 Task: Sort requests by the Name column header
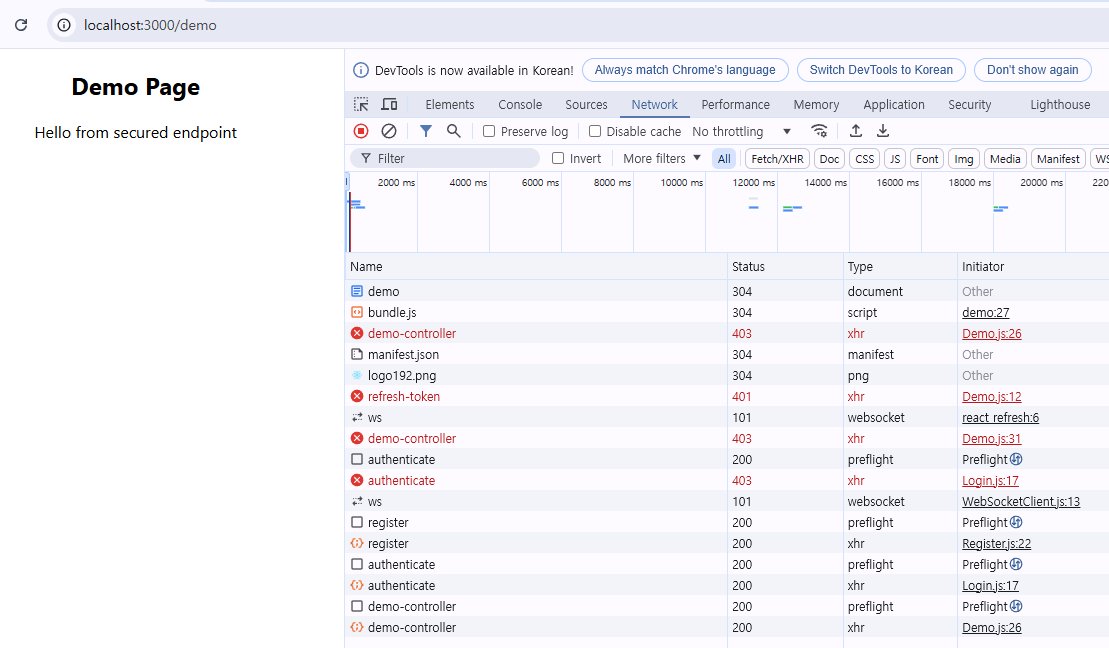[536, 267]
